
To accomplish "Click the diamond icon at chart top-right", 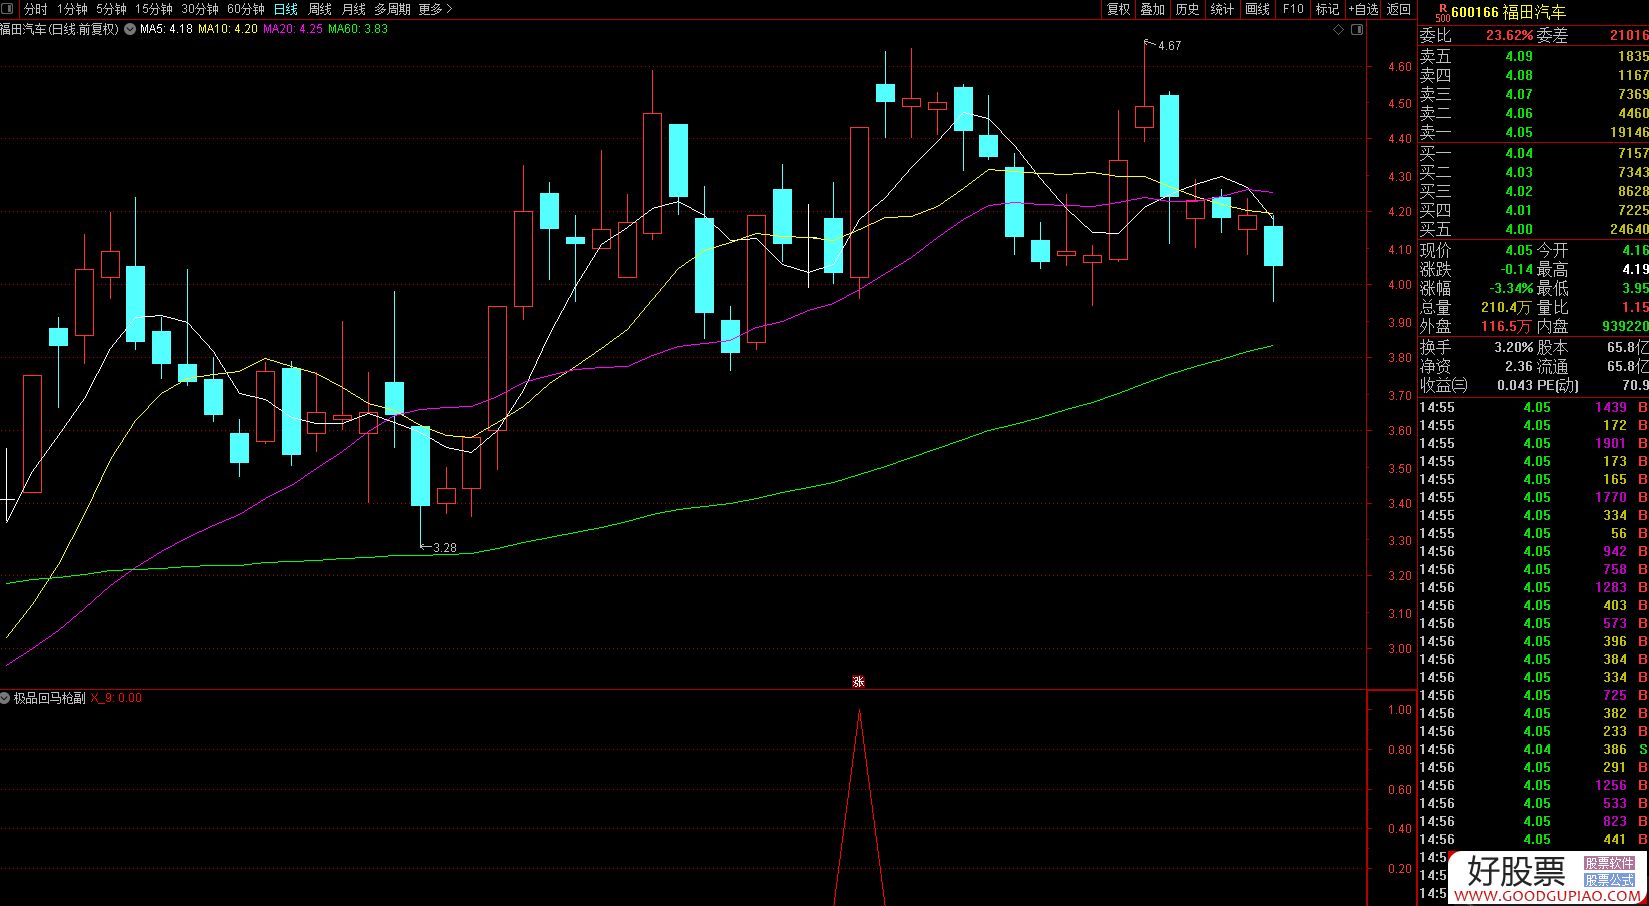I will click(1340, 30).
